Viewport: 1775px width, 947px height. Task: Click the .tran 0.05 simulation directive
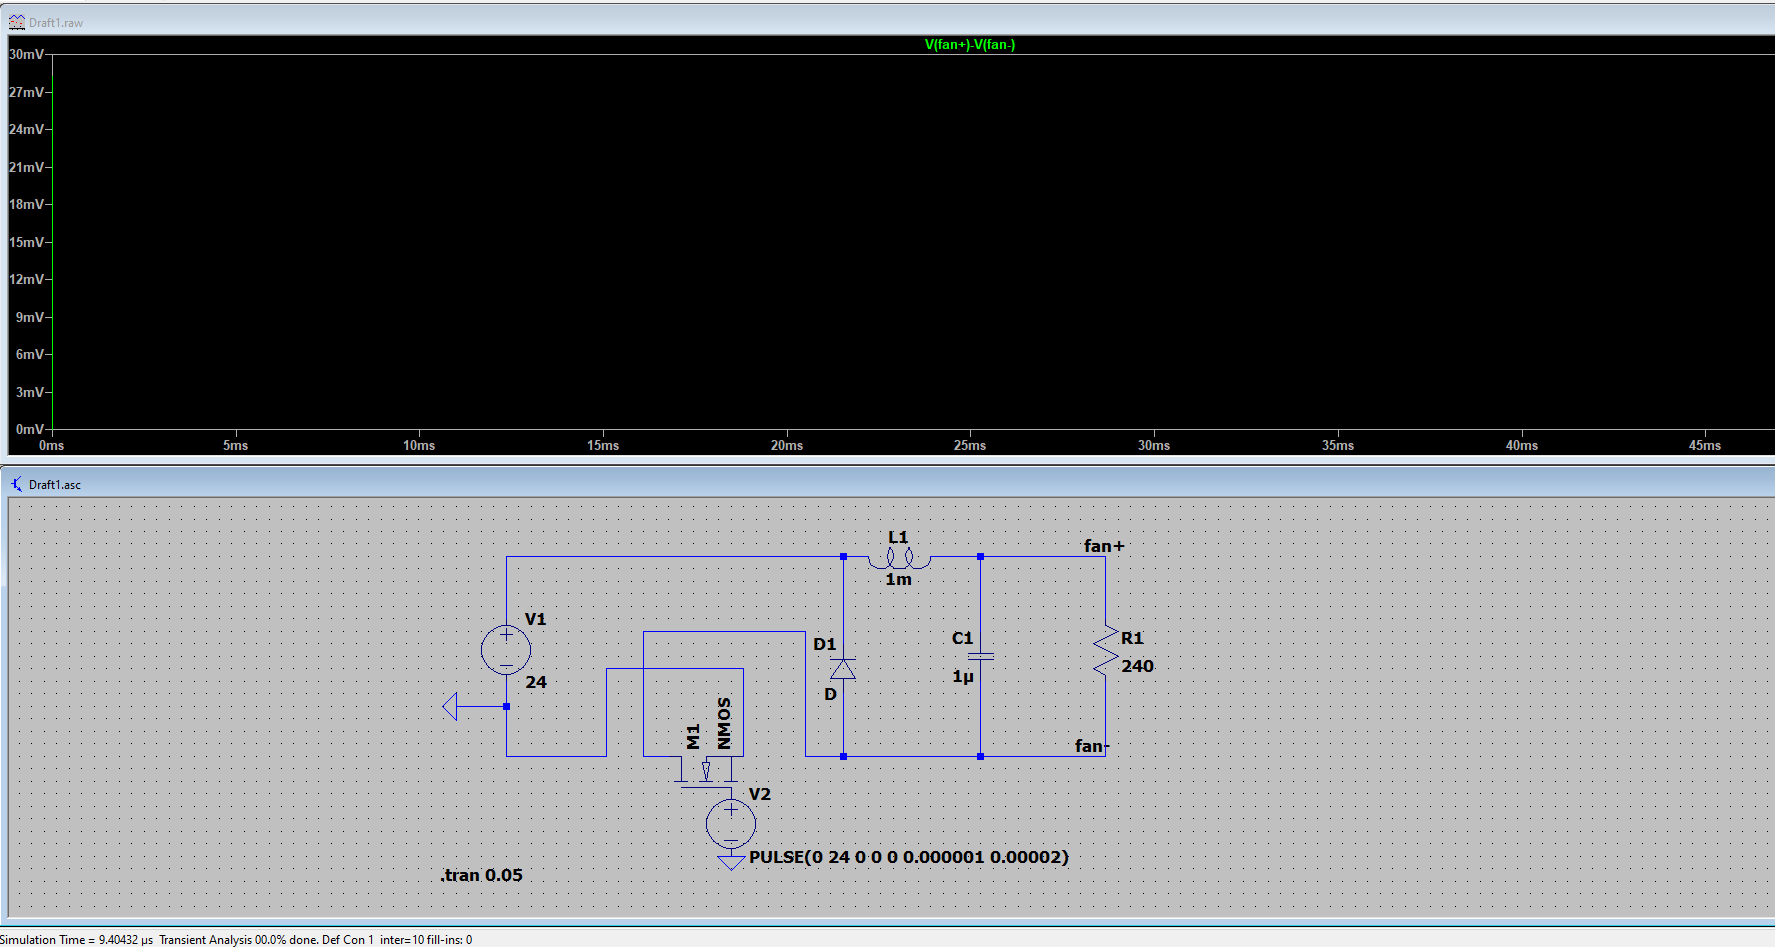[x=481, y=875]
